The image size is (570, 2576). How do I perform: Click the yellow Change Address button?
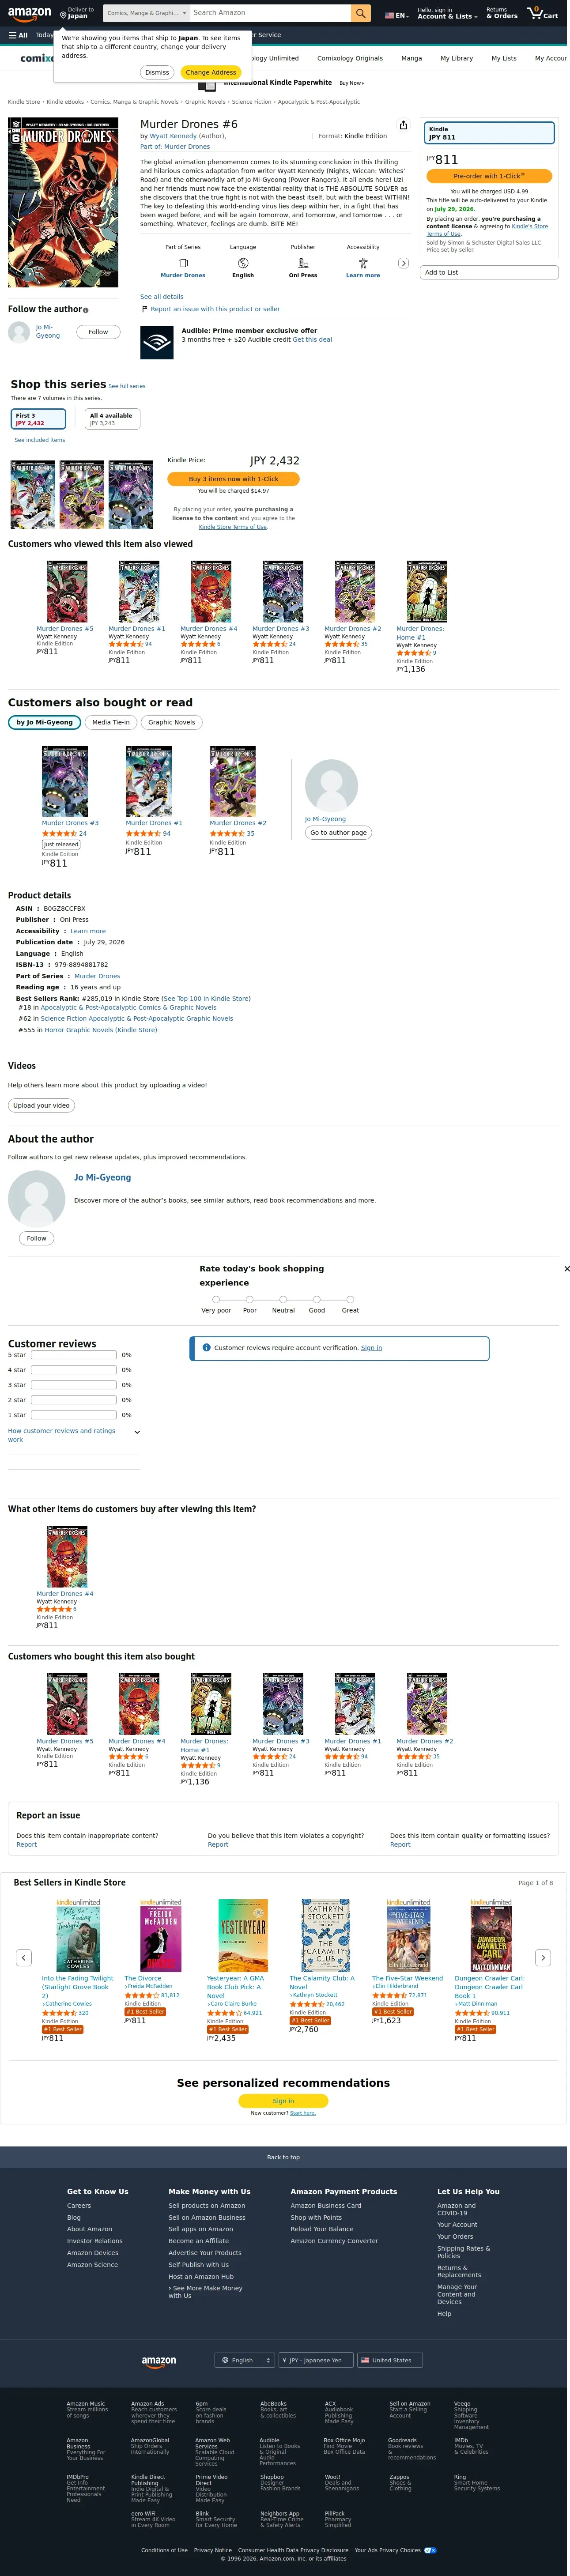click(211, 72)
